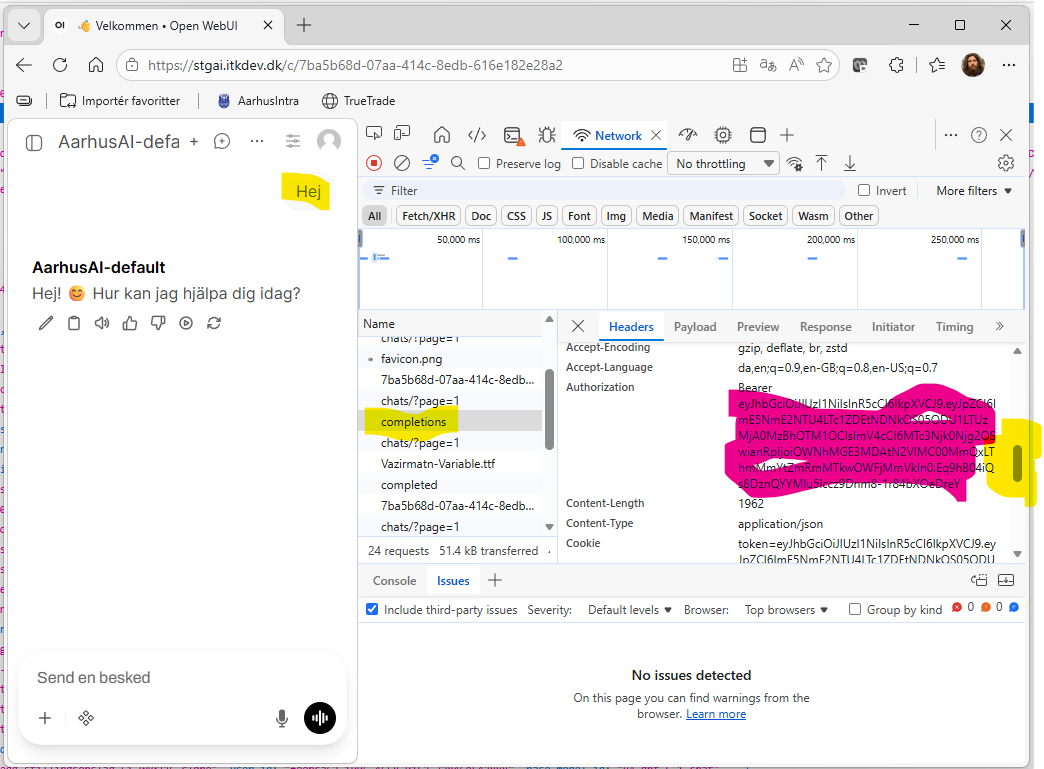This screenshot has width=1044, height=769.
Task: Switch to the Payload tab
Action: [694, 326]
